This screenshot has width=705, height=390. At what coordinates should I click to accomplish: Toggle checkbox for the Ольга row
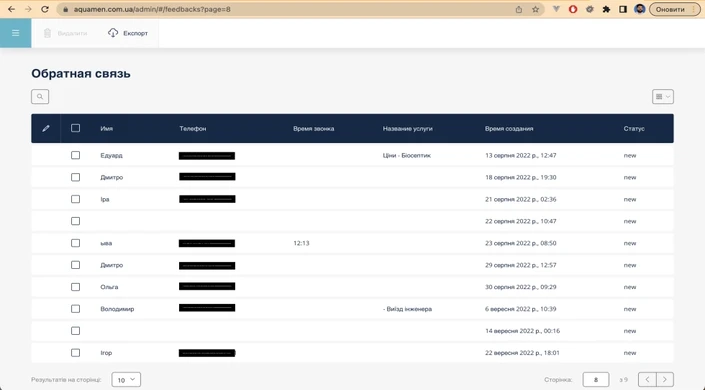pos(76,287)
